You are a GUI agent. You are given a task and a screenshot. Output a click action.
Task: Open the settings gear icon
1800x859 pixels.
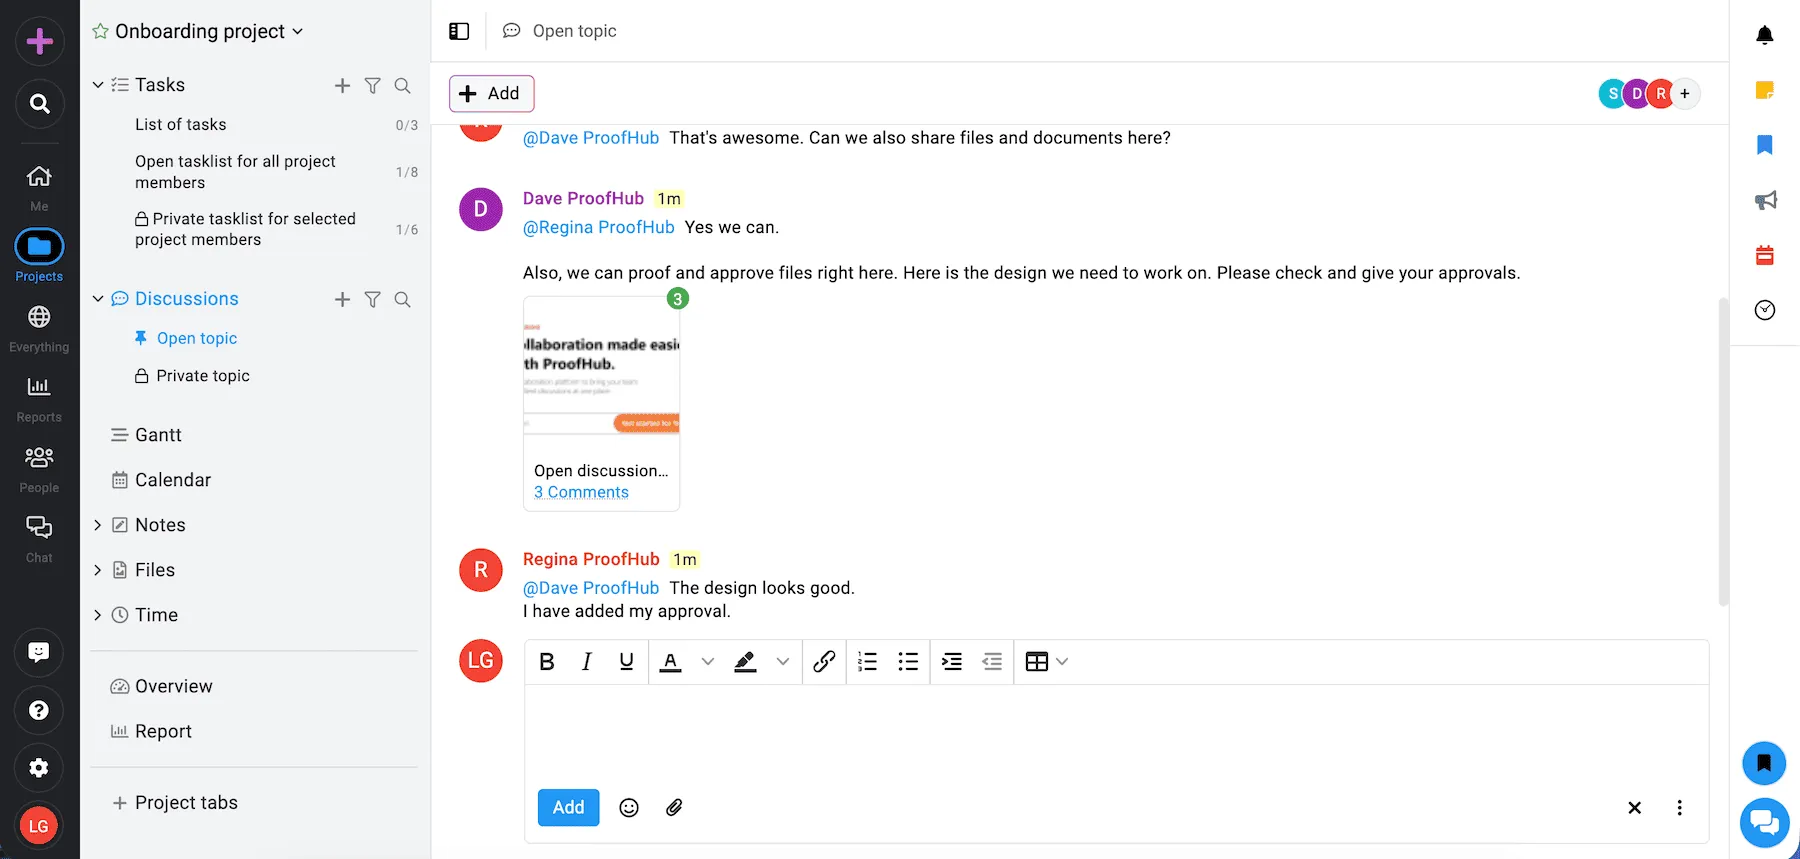tap(39, 768)
